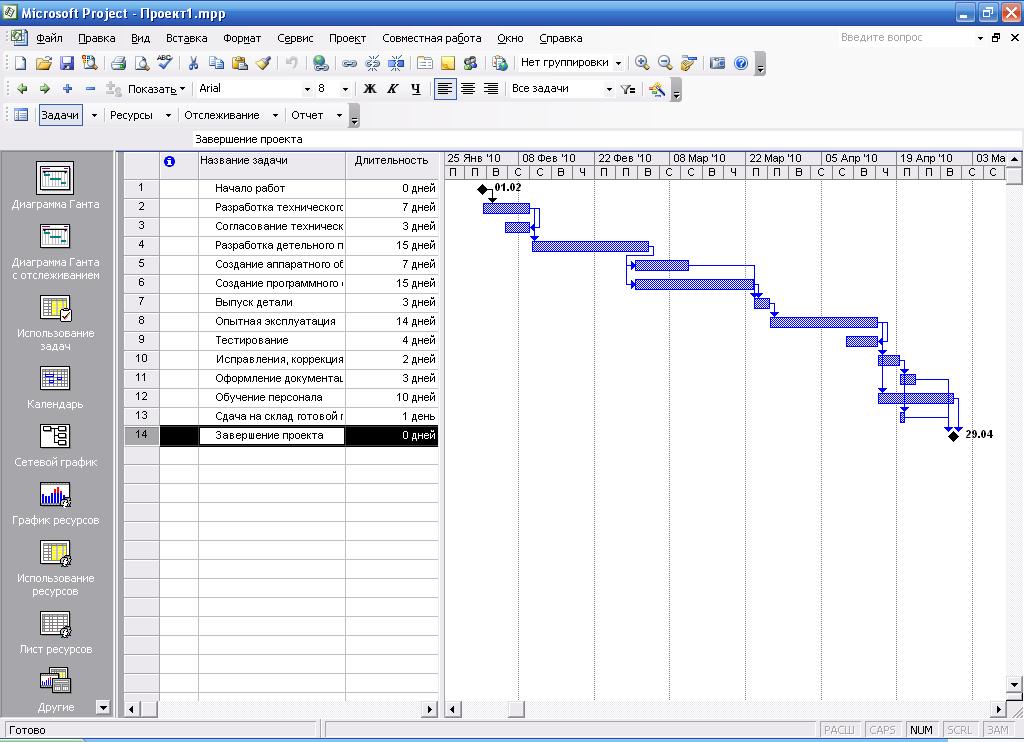Open the Arial font dropdown
Viewport: 1024px width, 742px height.
pyautogui.click(x=307, y=89)
